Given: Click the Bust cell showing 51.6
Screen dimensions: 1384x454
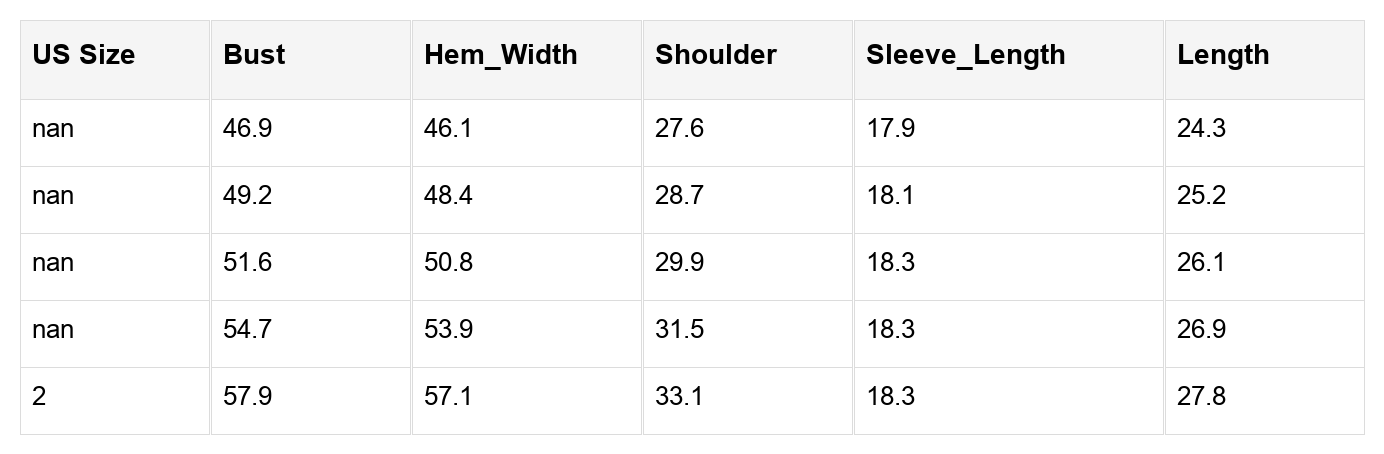Looking at the screenshot, I should coord(247,263).
